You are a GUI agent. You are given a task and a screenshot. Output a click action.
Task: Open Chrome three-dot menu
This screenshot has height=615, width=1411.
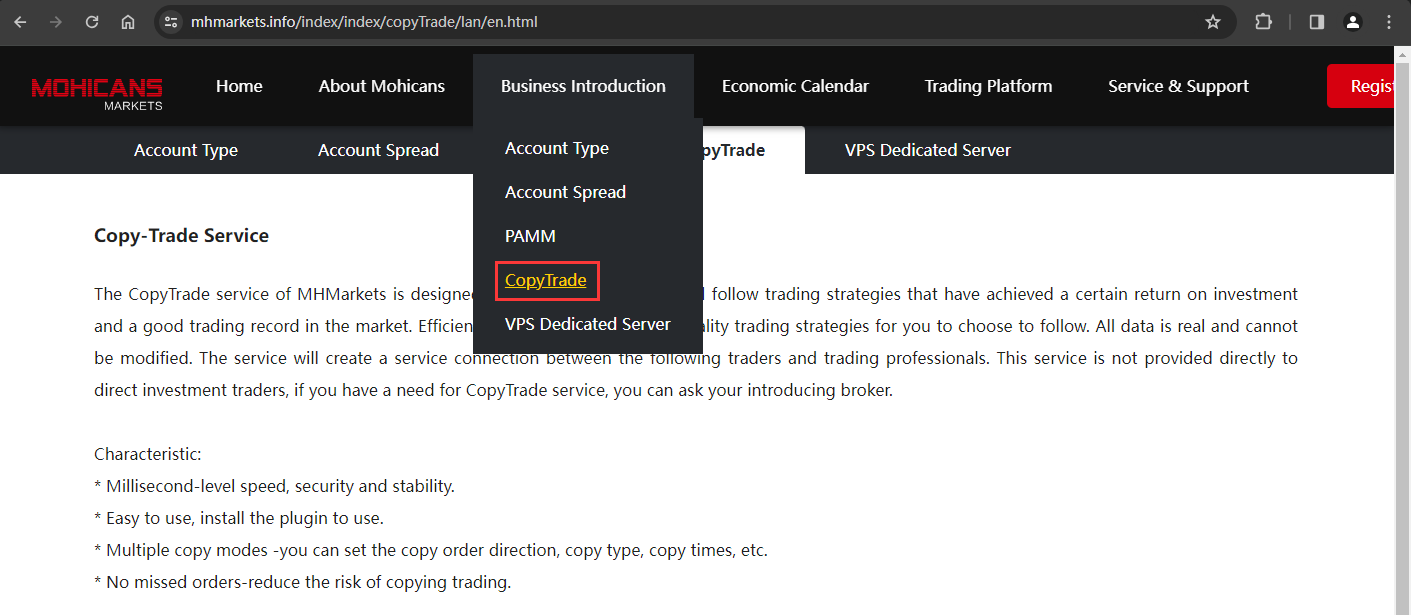pyautogui.click(x=1389, y=22)
